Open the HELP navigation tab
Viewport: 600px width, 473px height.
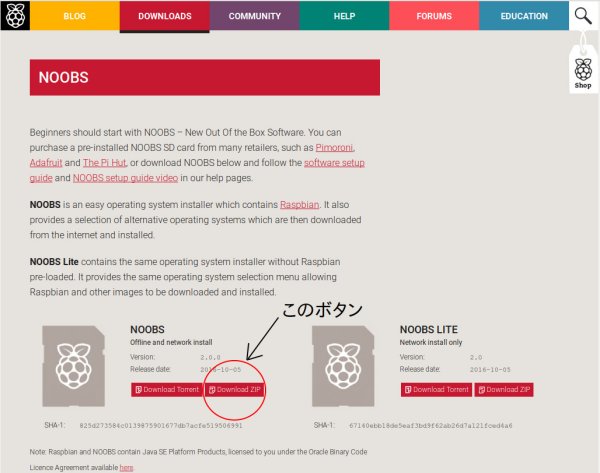344,16
